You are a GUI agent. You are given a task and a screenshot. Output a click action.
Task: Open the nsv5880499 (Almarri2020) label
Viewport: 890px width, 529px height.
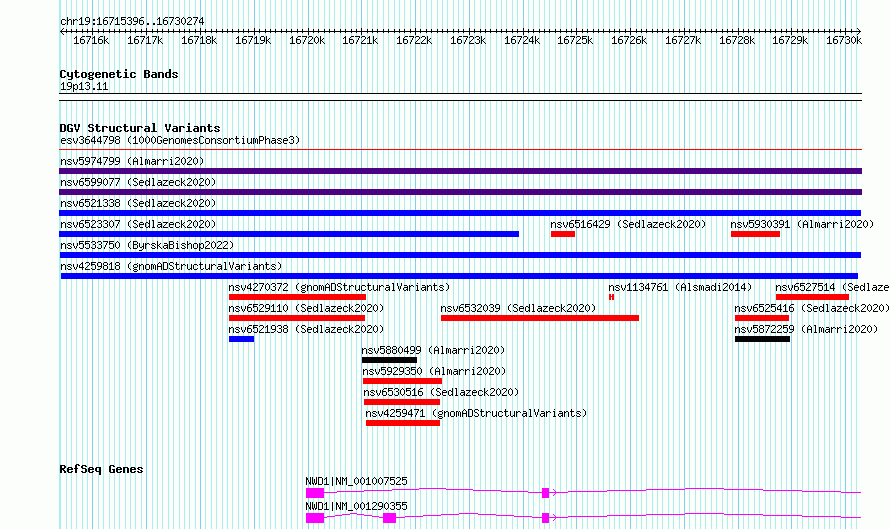[433, 350]
